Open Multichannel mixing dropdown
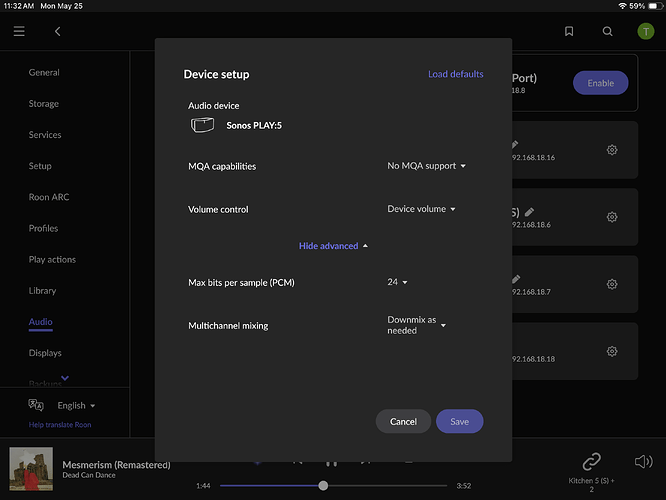The image size is (666, 500). pos(417,325)
